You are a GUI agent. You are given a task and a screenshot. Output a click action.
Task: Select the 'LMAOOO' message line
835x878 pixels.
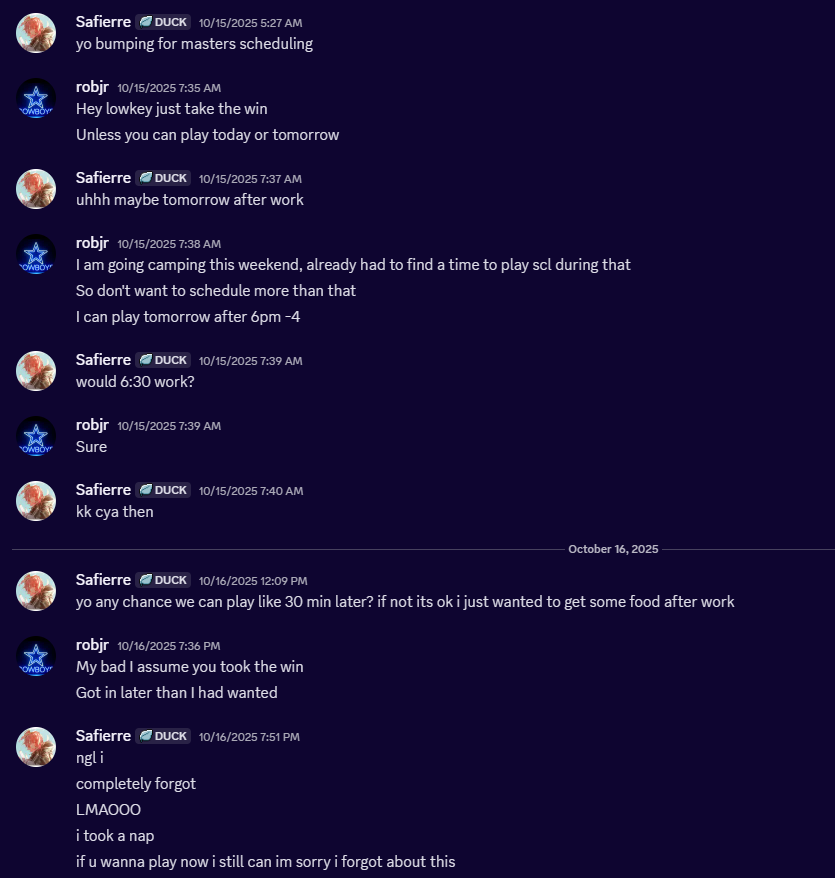108,809
